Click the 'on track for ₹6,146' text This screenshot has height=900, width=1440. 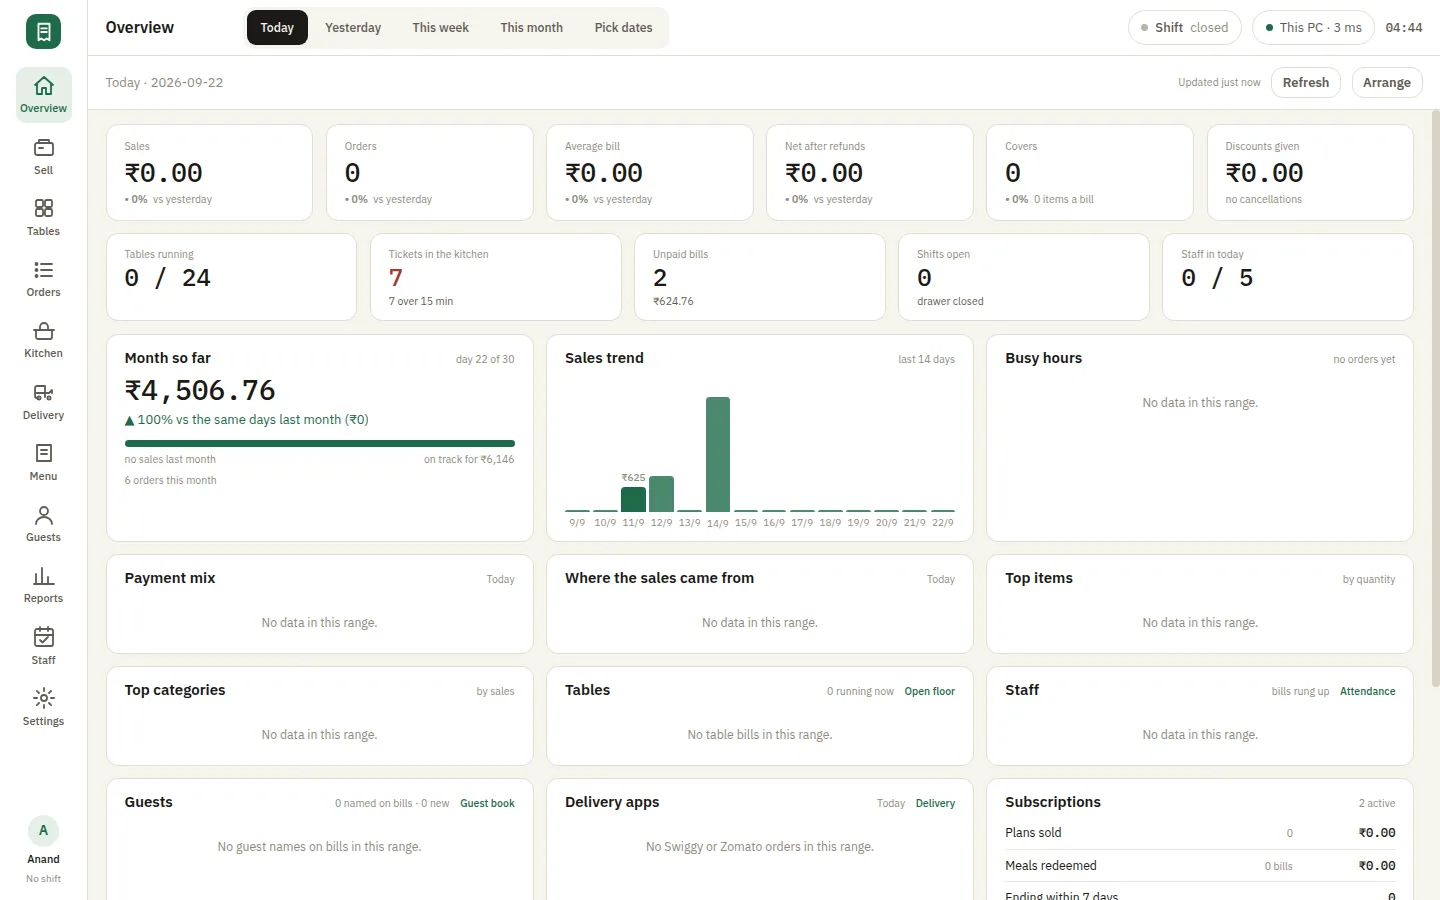469,460
